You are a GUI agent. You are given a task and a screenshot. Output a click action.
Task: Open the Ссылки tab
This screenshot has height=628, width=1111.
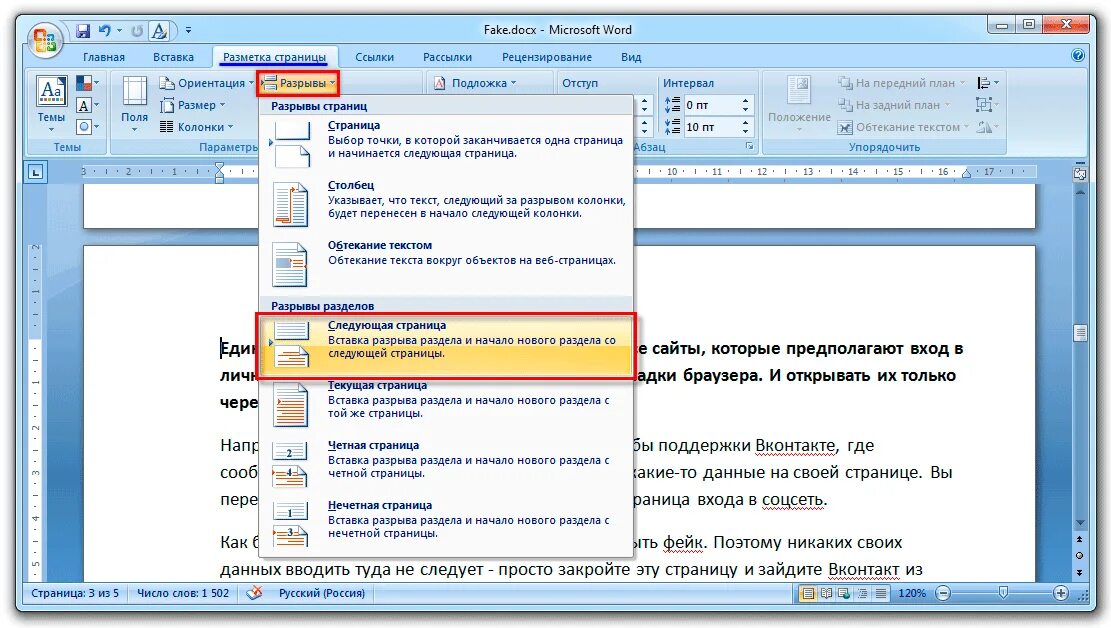pyautogui.click(x=374, y=57)
